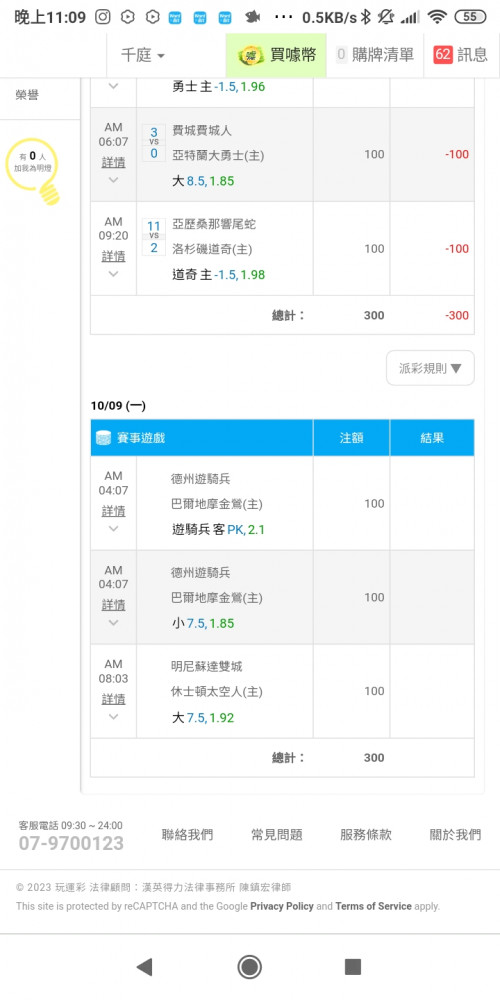Open 關於我們 footer link
Screen dimensions: 500x1000
[x=455, y=835]
